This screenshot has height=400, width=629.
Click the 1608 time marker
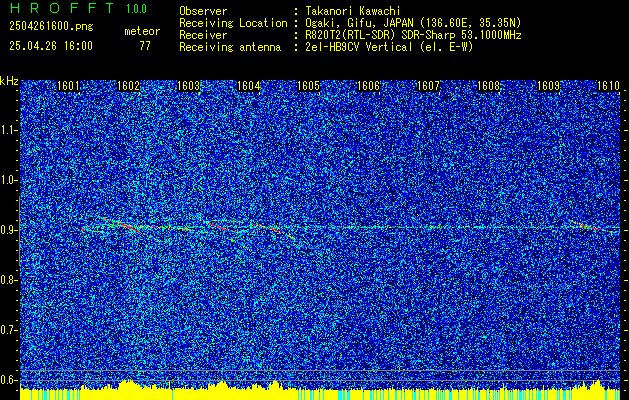[489, 86]
